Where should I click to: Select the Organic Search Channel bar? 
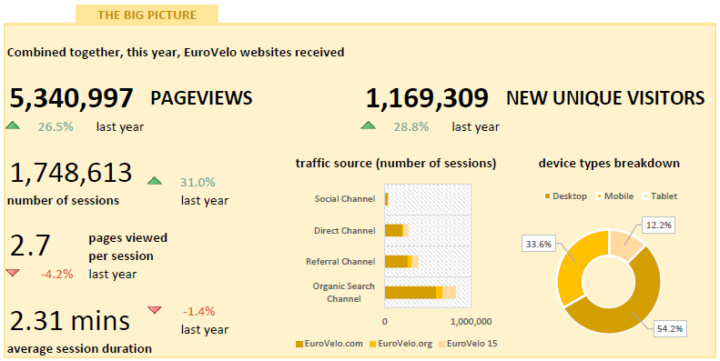click(x=420, y=293)
